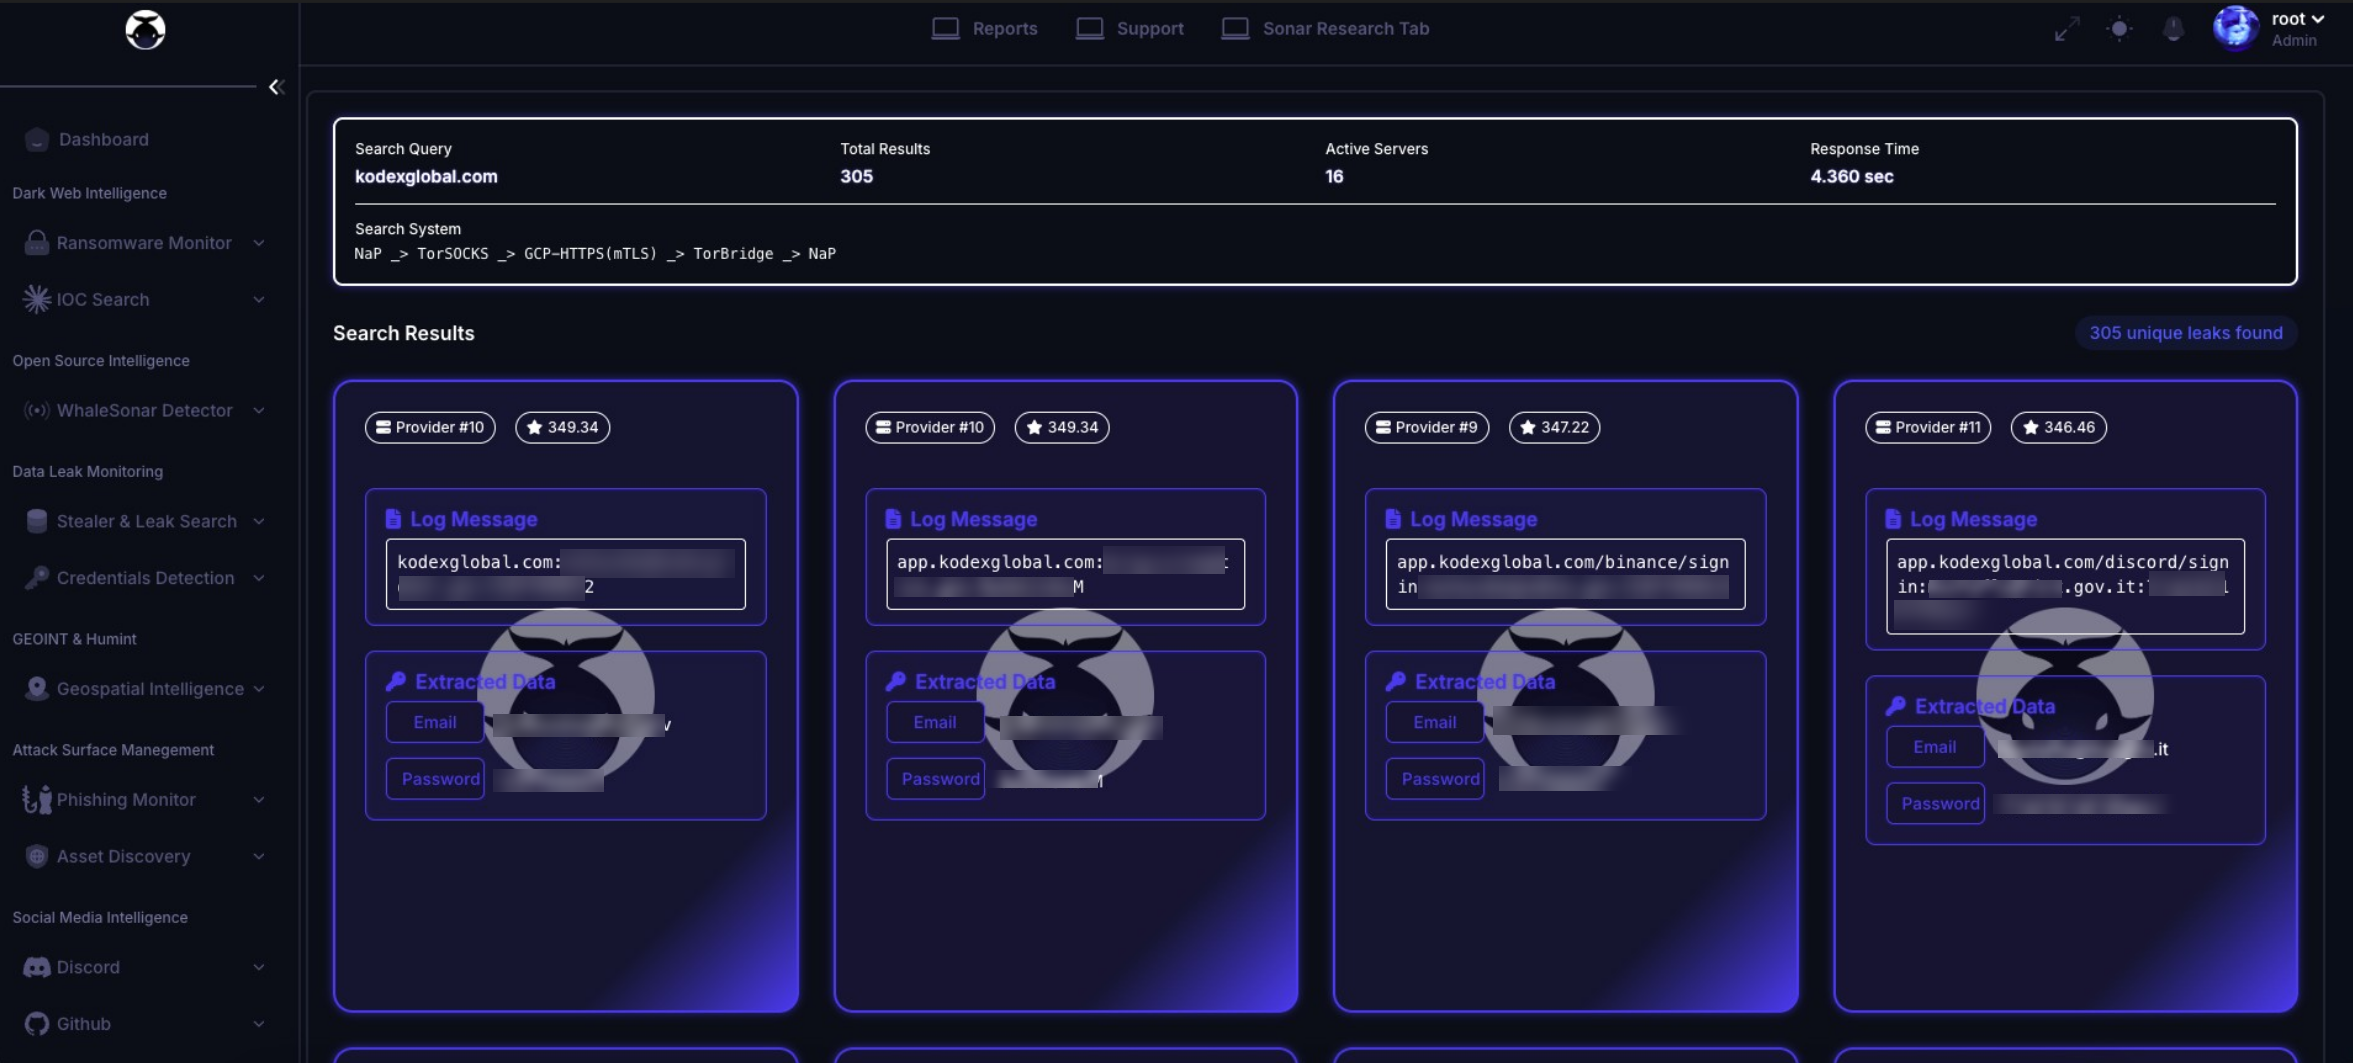Expand the Stealer & Leak Search chevron
Viewport: 2353px width, 1063px height.
pyautogui.click(x=259, y=521)
